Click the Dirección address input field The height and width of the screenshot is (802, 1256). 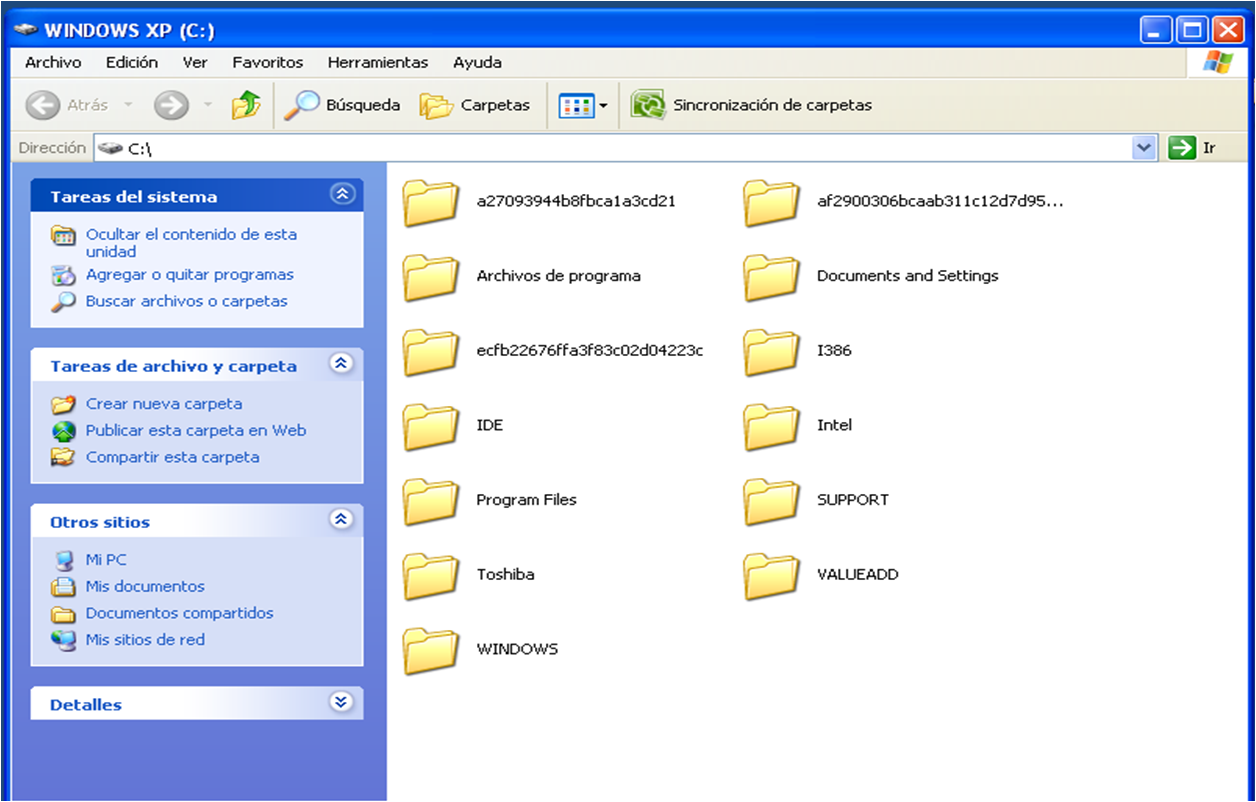click(x=630, y=148)
